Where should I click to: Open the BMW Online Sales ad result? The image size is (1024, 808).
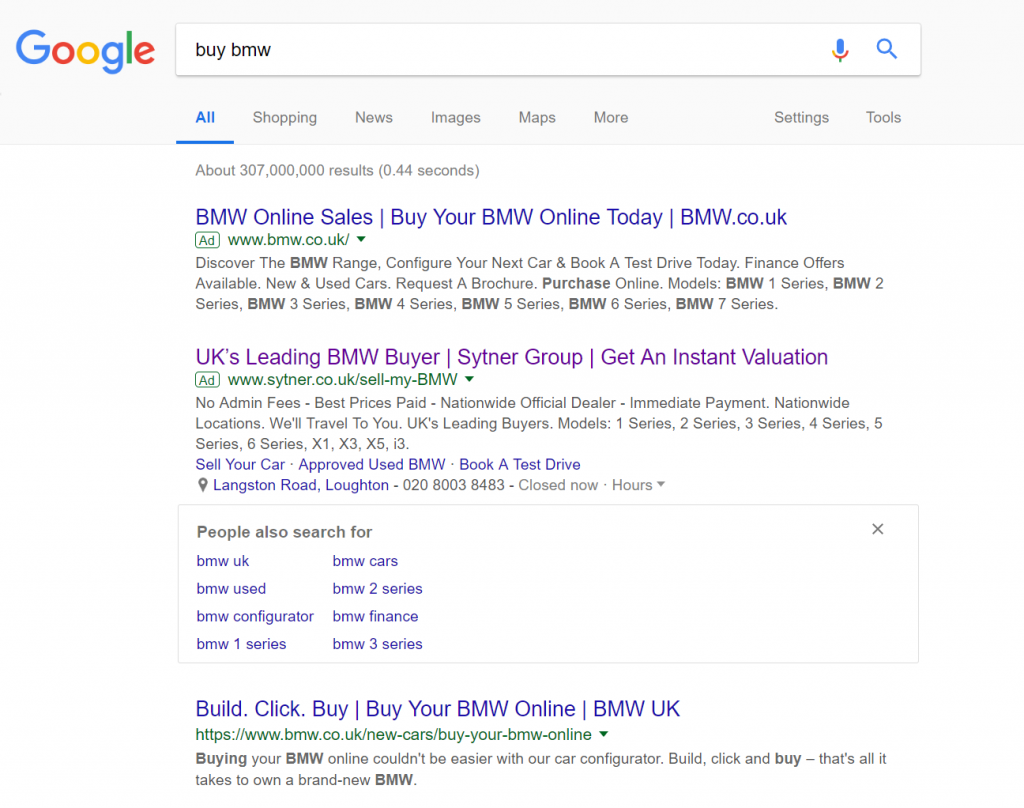point(491,217)
